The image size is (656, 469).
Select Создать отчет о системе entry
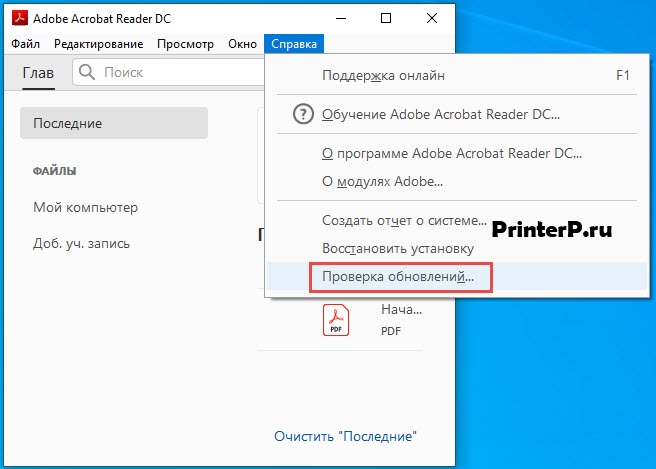click(404, 220)
